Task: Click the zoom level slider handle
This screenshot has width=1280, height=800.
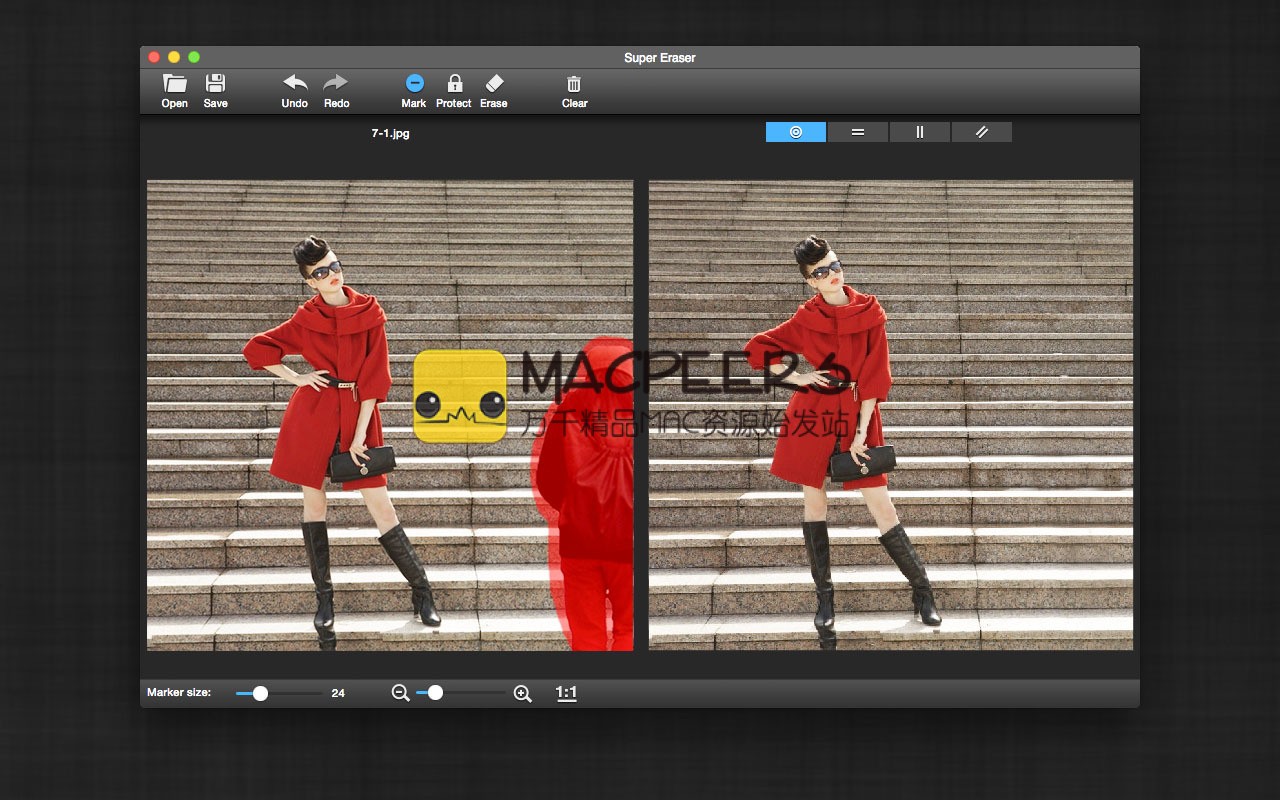Action: coord(435,693)
